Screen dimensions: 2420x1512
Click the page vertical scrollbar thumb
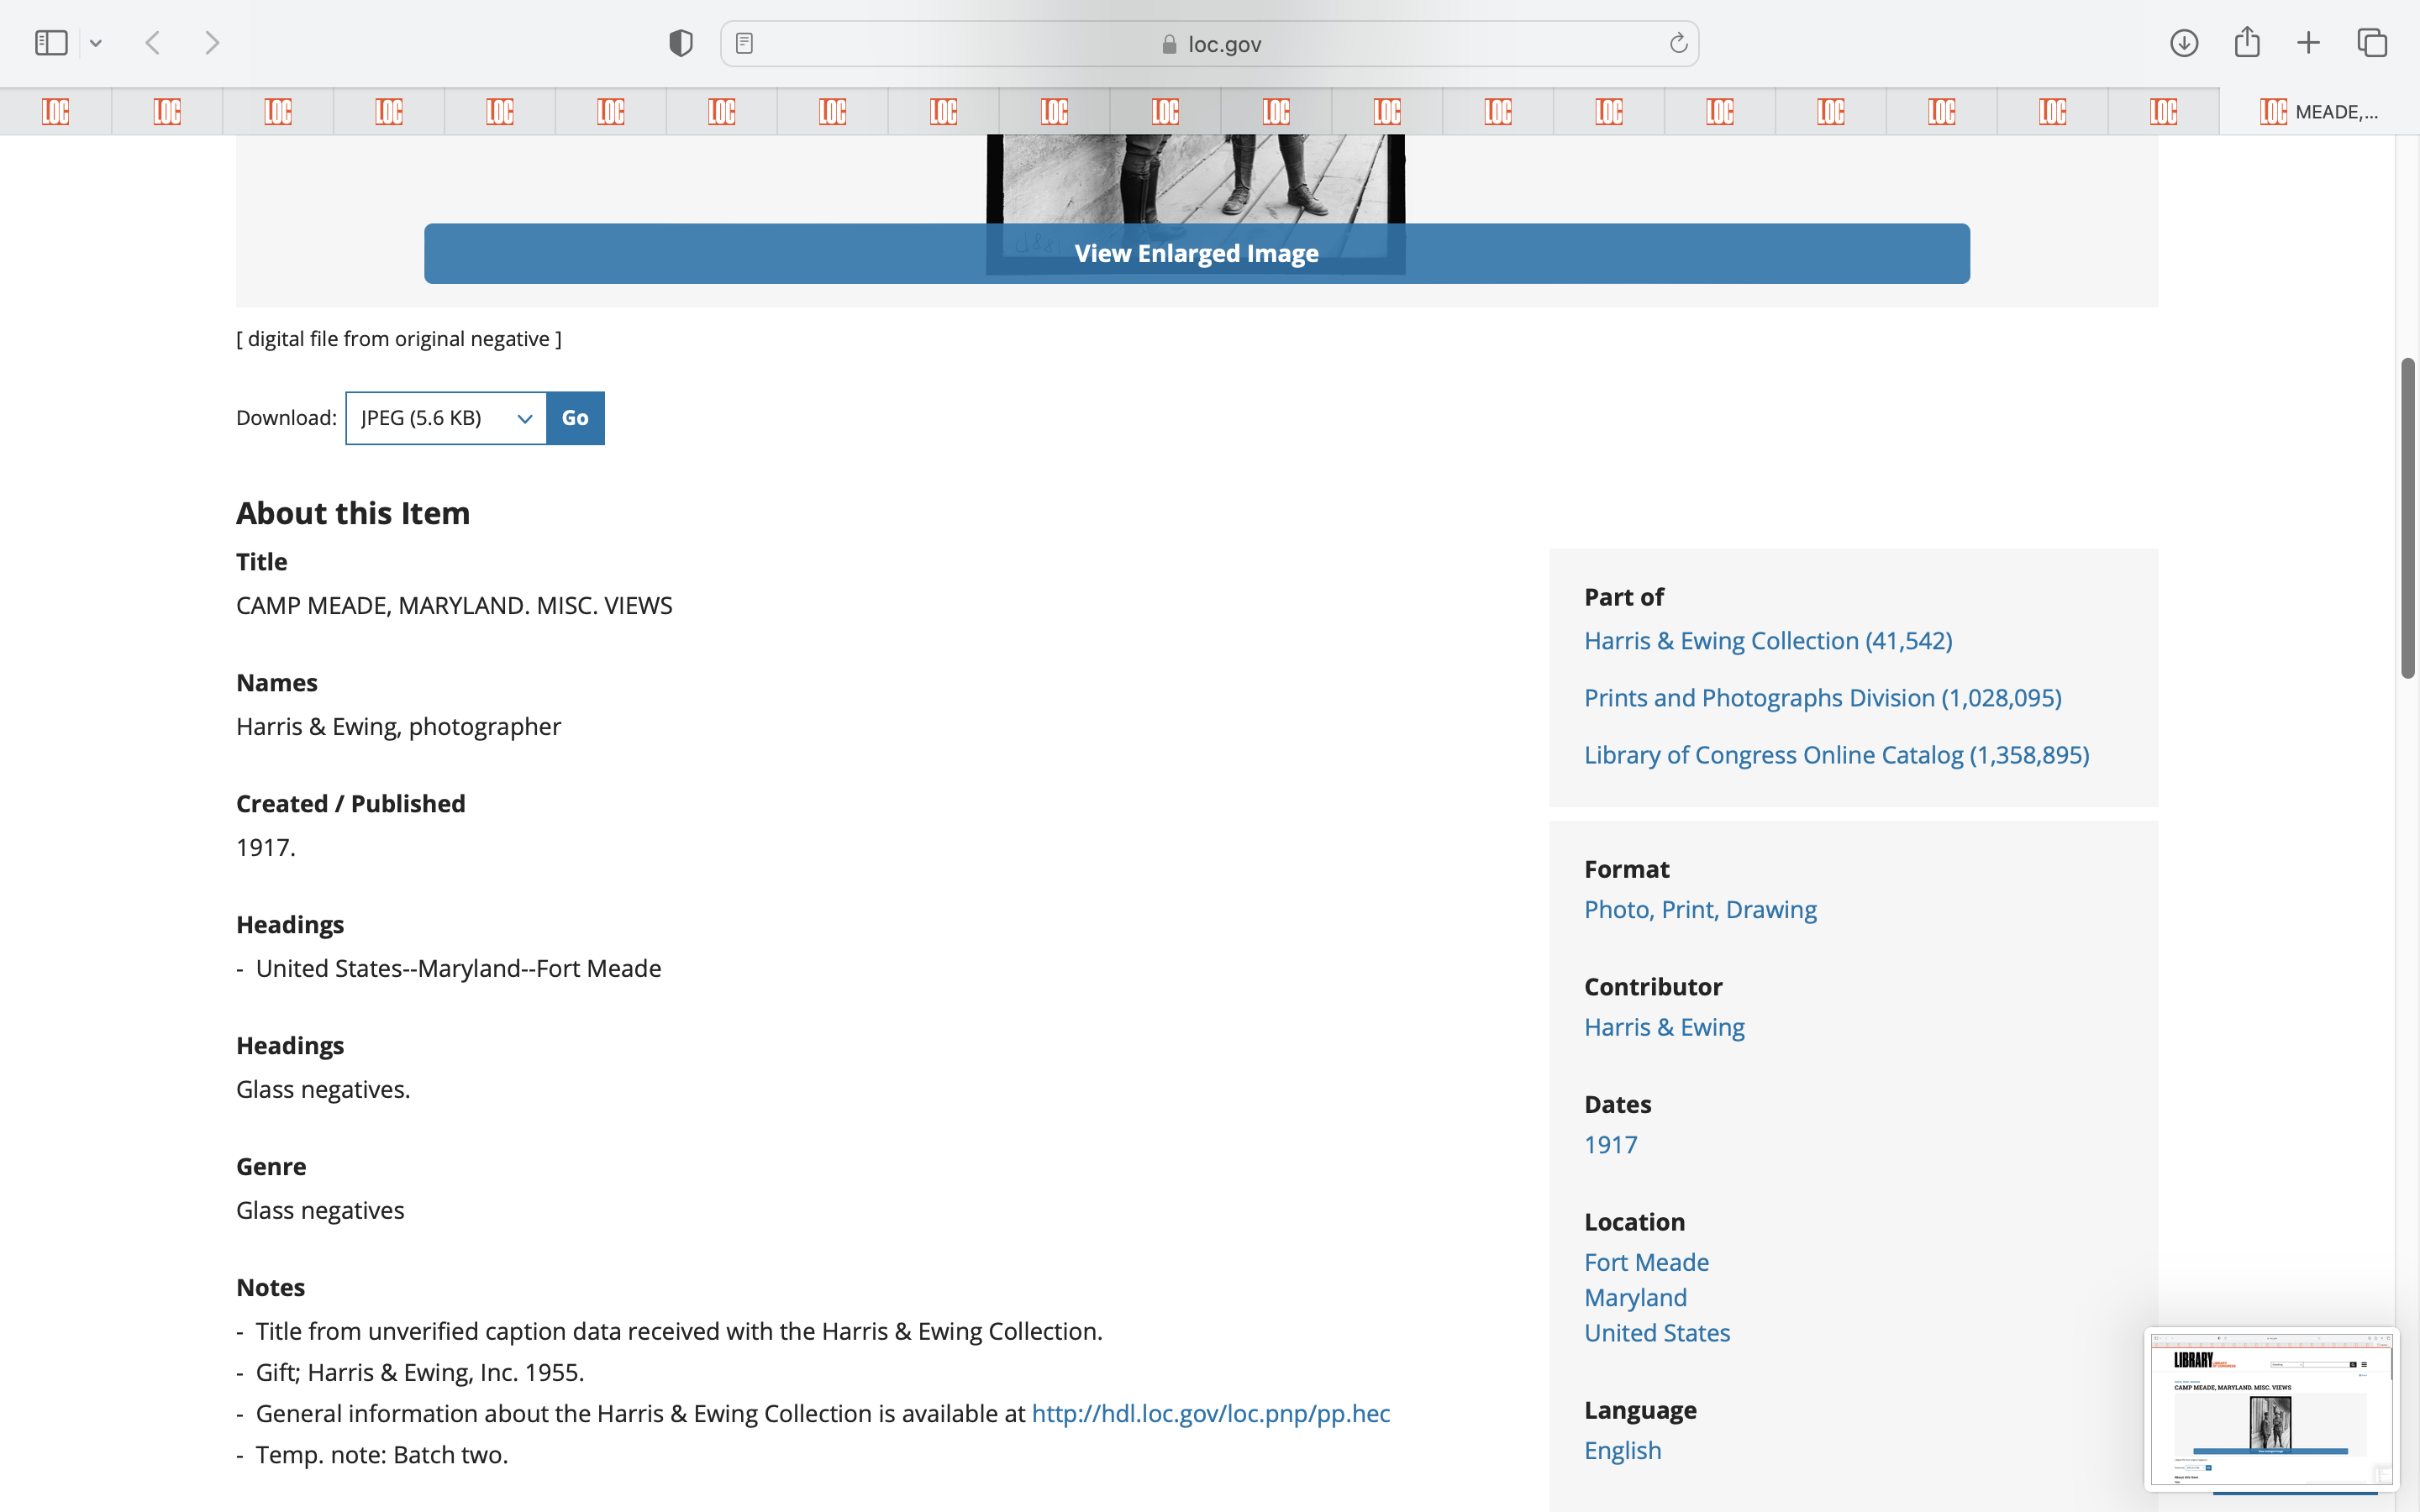click(x=2407, y=517)
